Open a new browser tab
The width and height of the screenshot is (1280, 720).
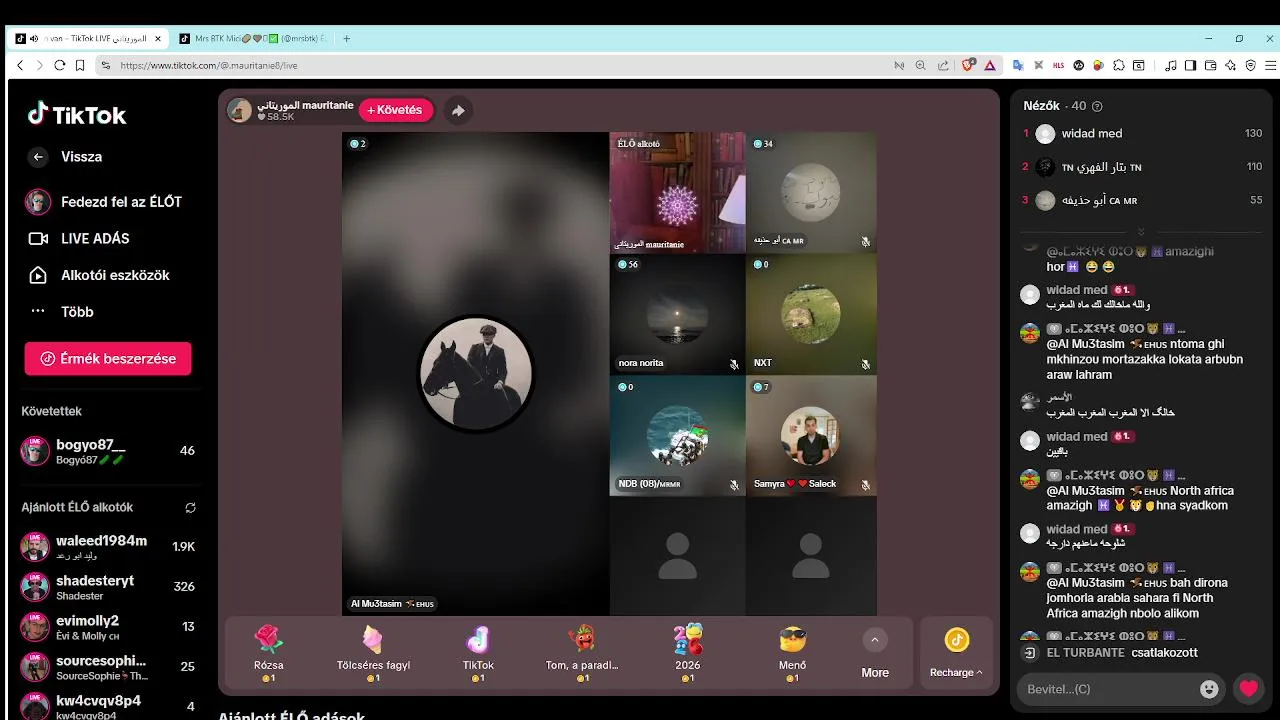pos(347,38)
